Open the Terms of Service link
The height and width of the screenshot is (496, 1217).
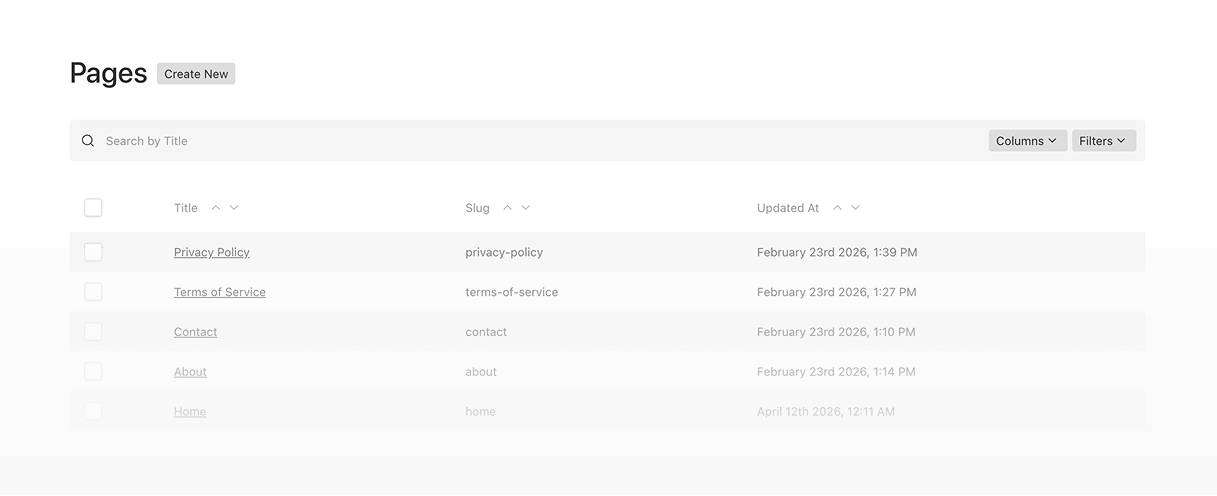coord(220,293)
